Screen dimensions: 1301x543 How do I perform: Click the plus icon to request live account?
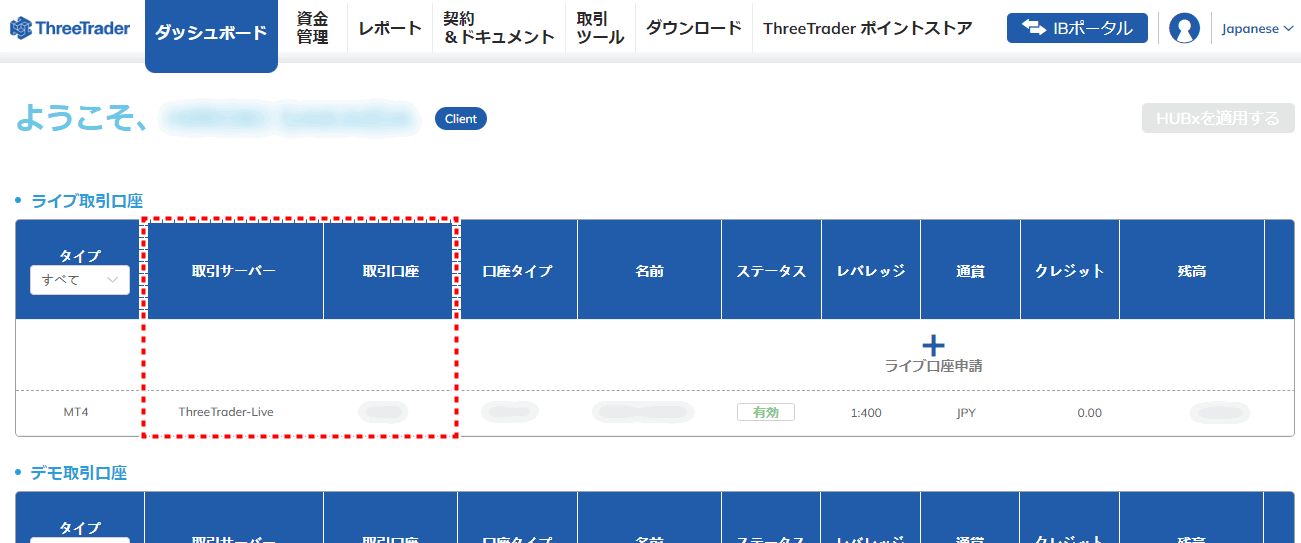point(933,345)
